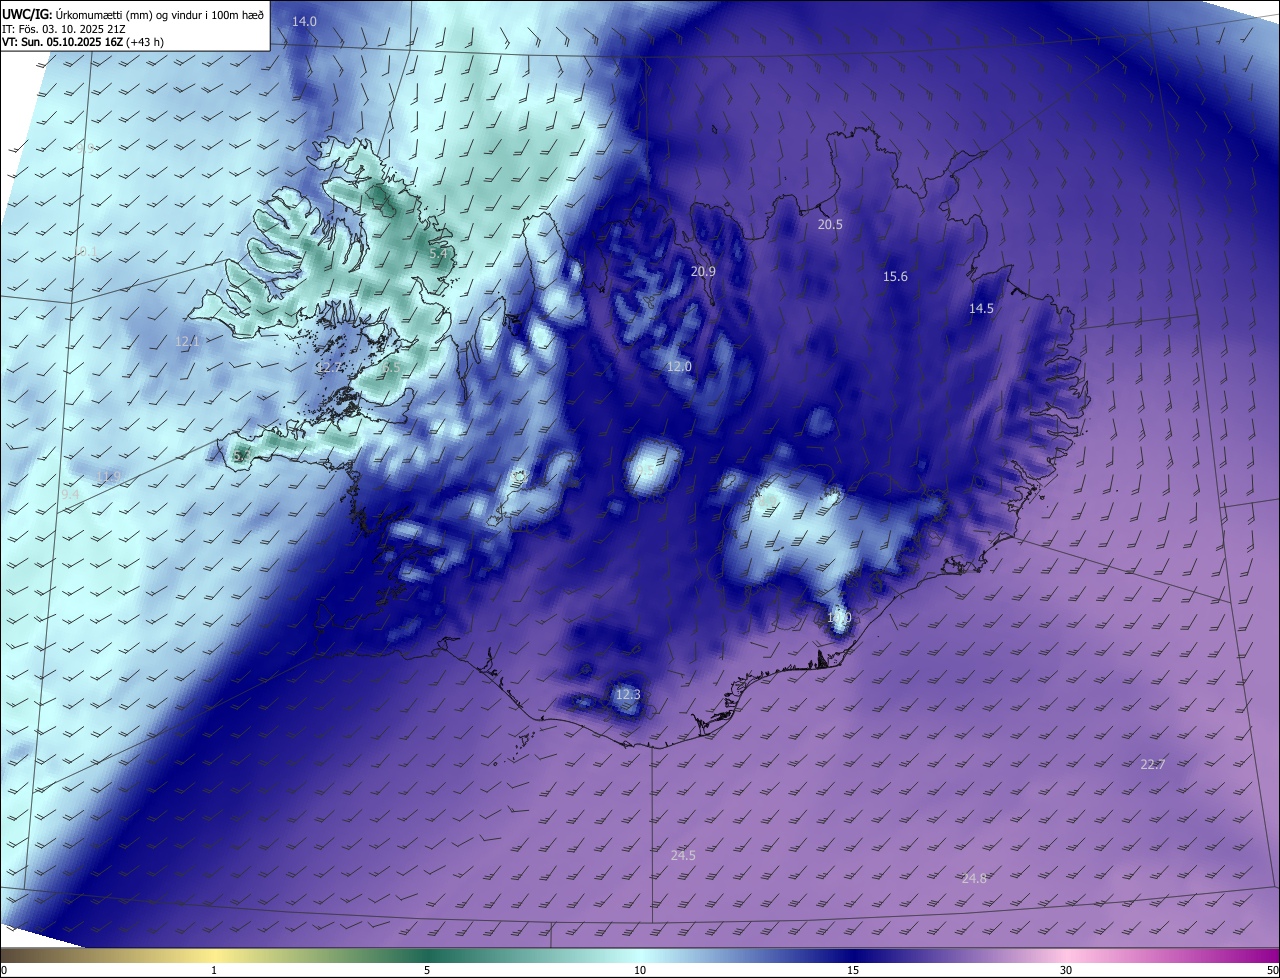Screen dimensions: 1280x978
Task: Click the 14.5 value in northeast Iceland
Action: point(981,309)
